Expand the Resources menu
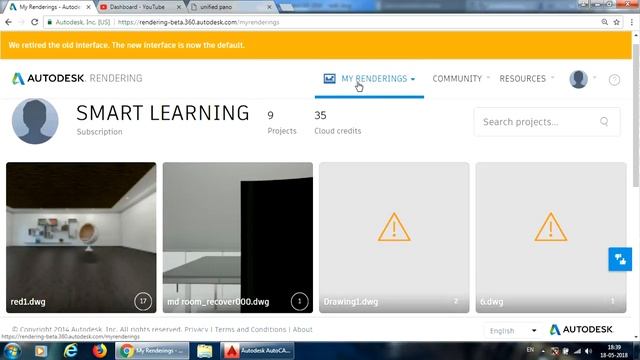640x360 pixels. click(526, 78)
